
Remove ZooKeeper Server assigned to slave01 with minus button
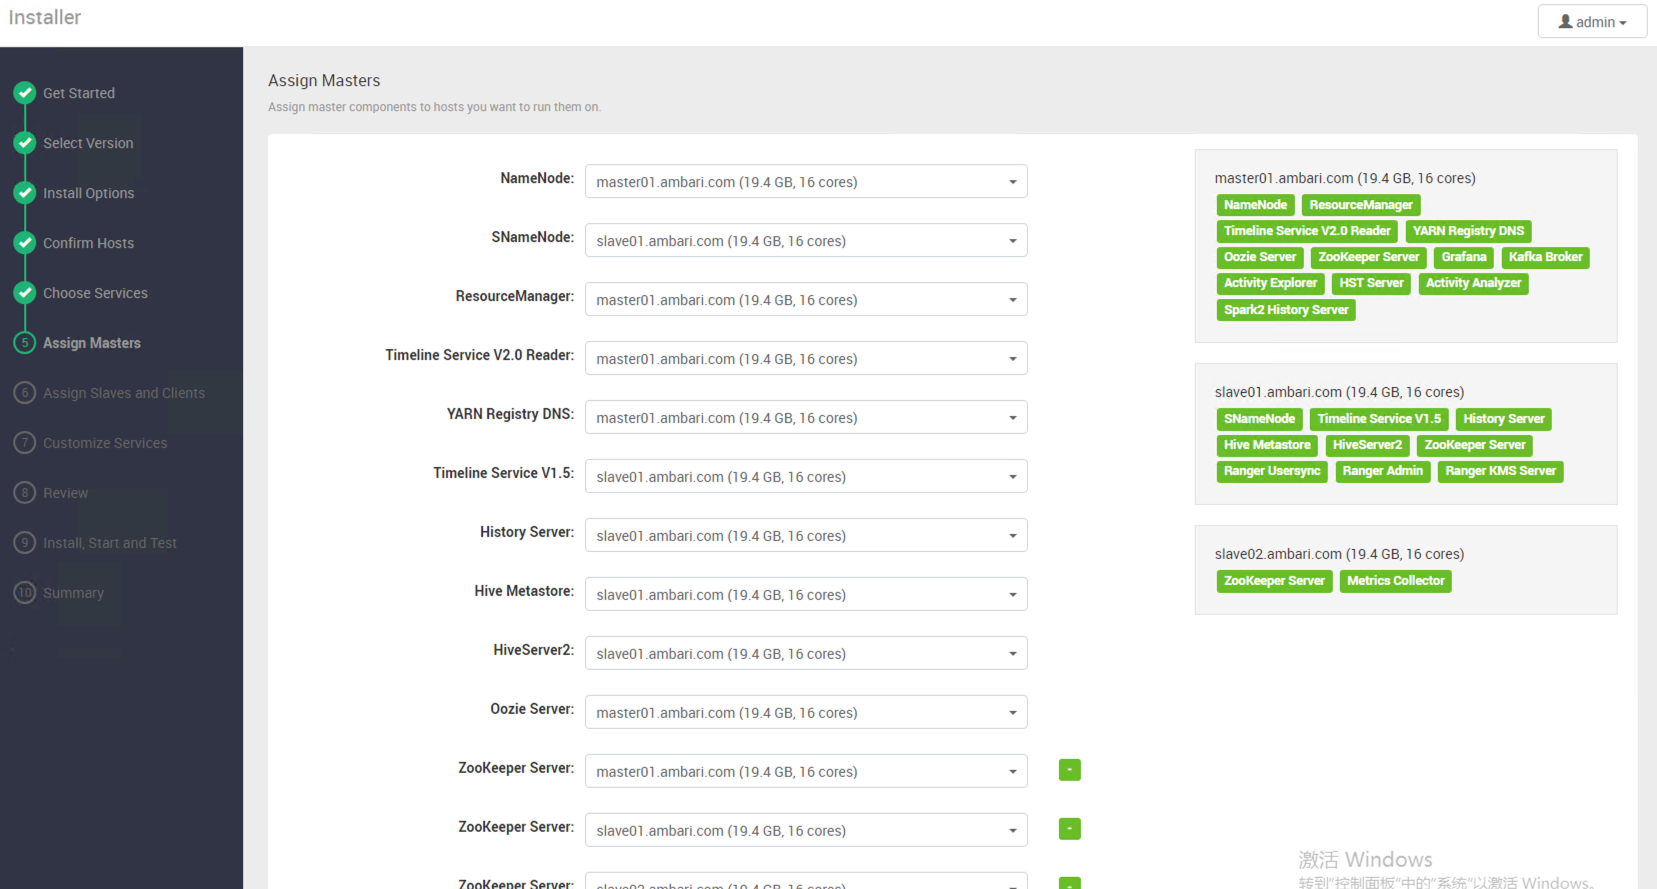(1069, 829)
